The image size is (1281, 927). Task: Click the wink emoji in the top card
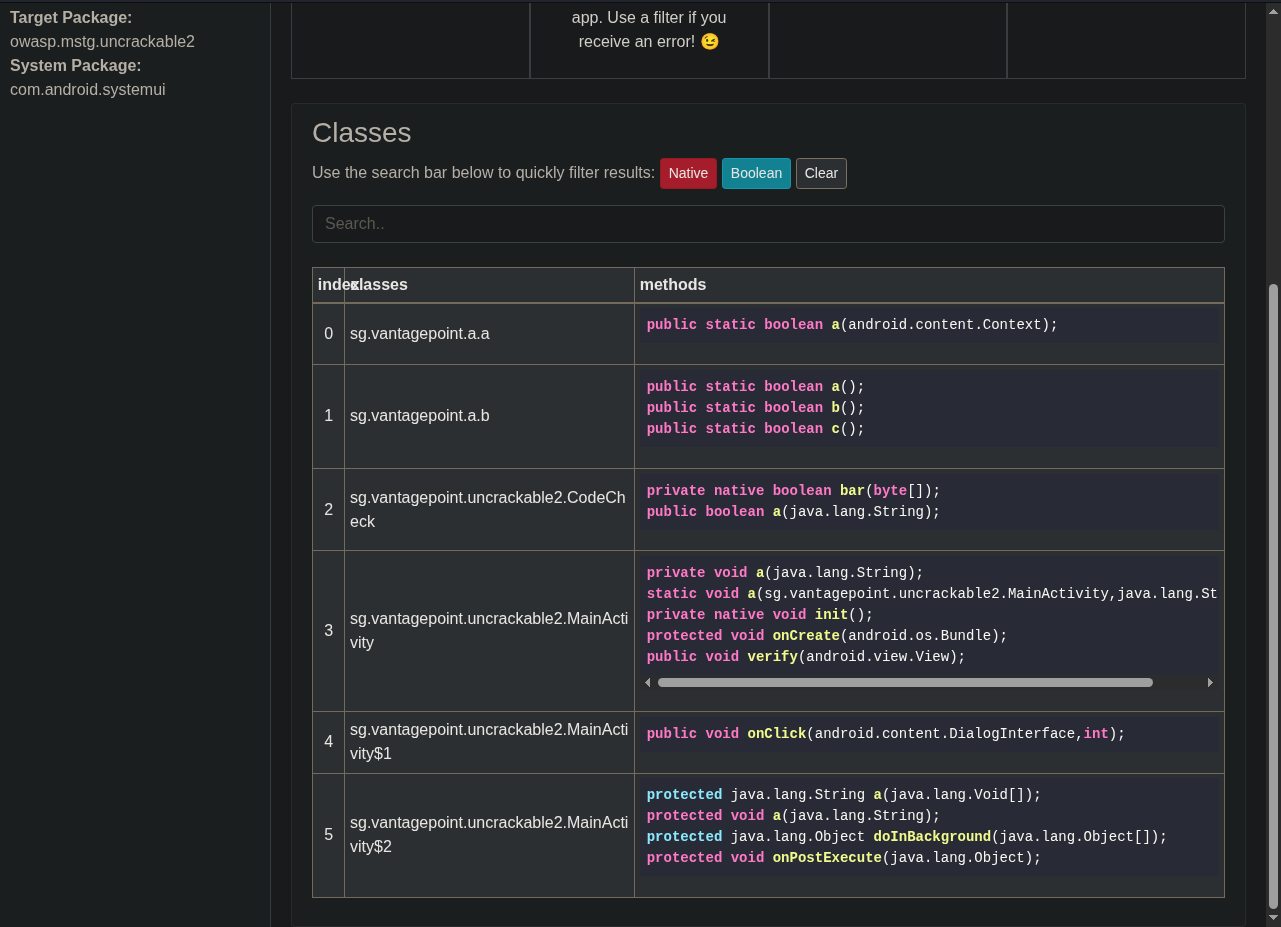tap(710, 42)
